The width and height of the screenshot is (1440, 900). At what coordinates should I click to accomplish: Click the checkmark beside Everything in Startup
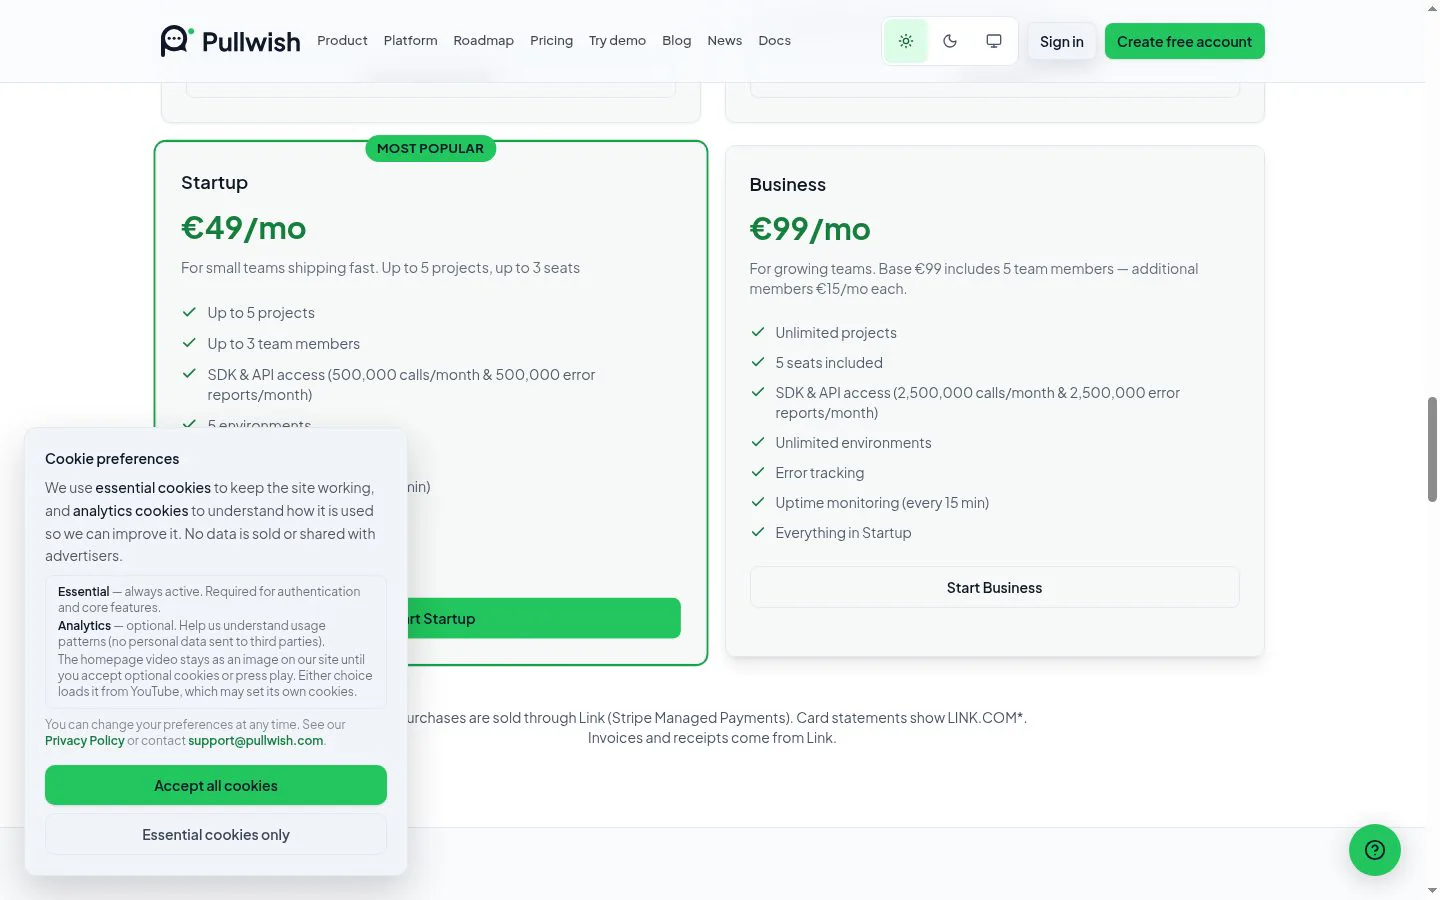(x=758, y=532)
